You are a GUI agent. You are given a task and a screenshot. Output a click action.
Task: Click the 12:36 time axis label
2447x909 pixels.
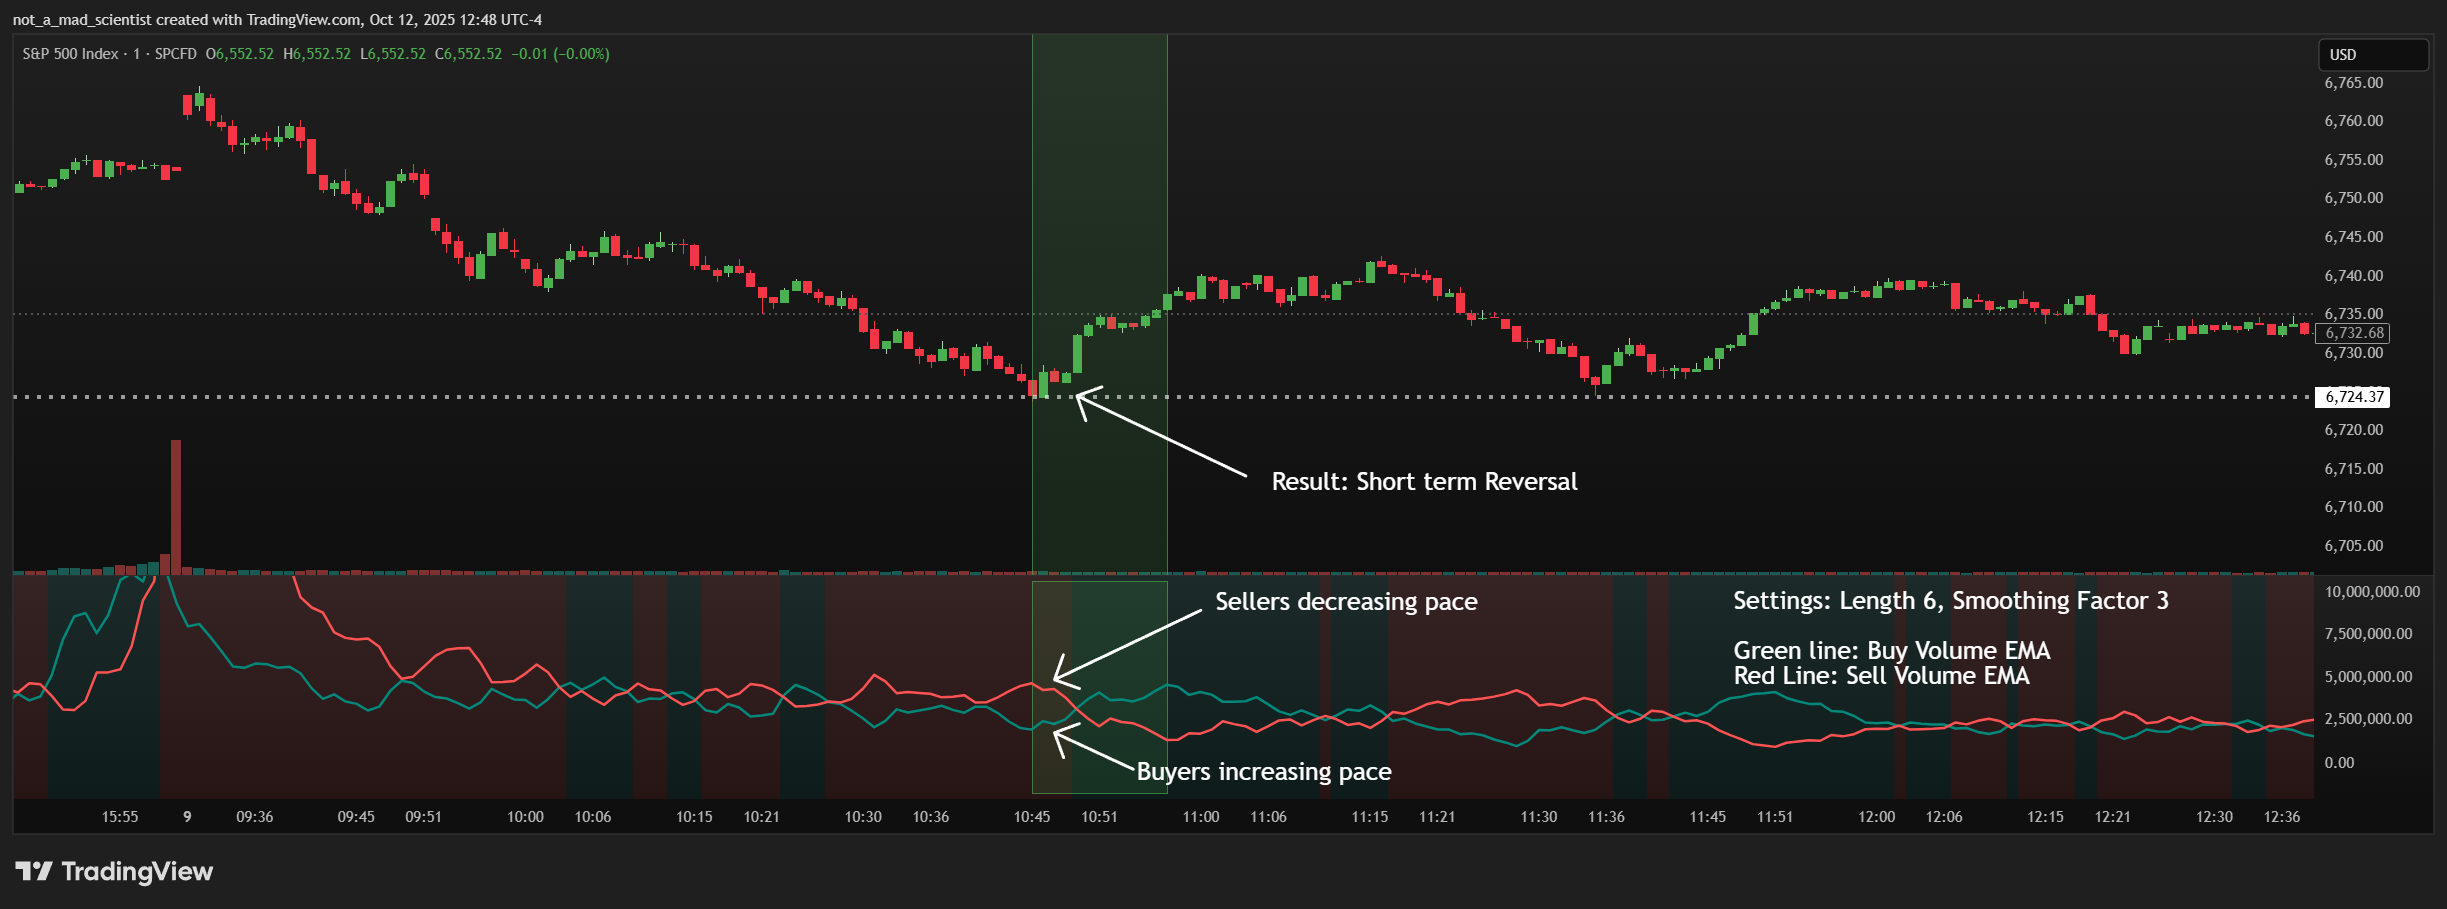(x=2282, y=817)
